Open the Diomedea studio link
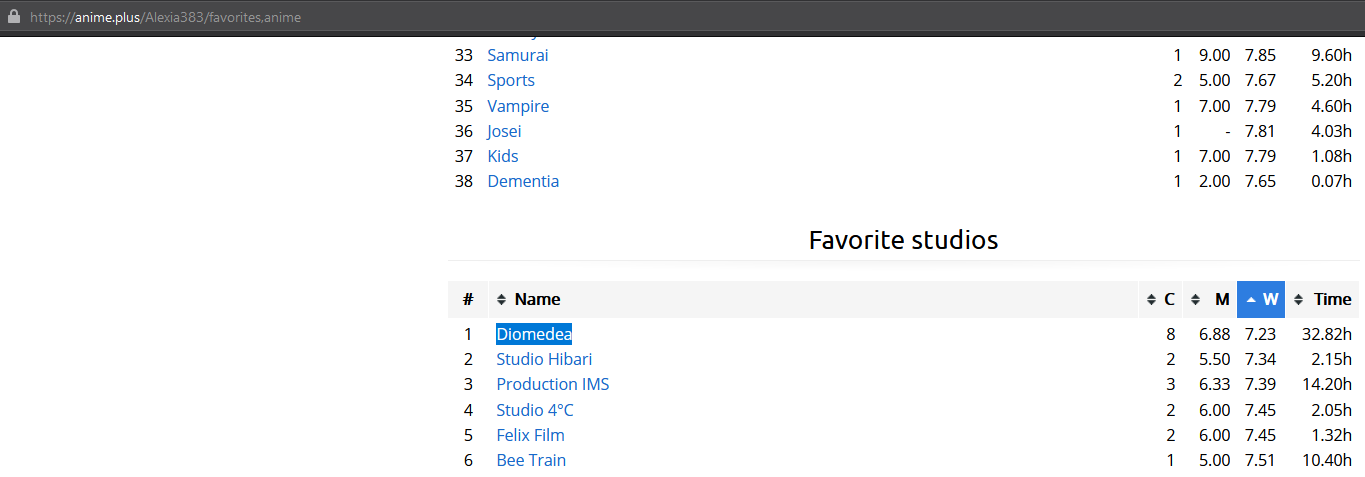Screen dimensions: 1365x477 click(x=533, y=334)
